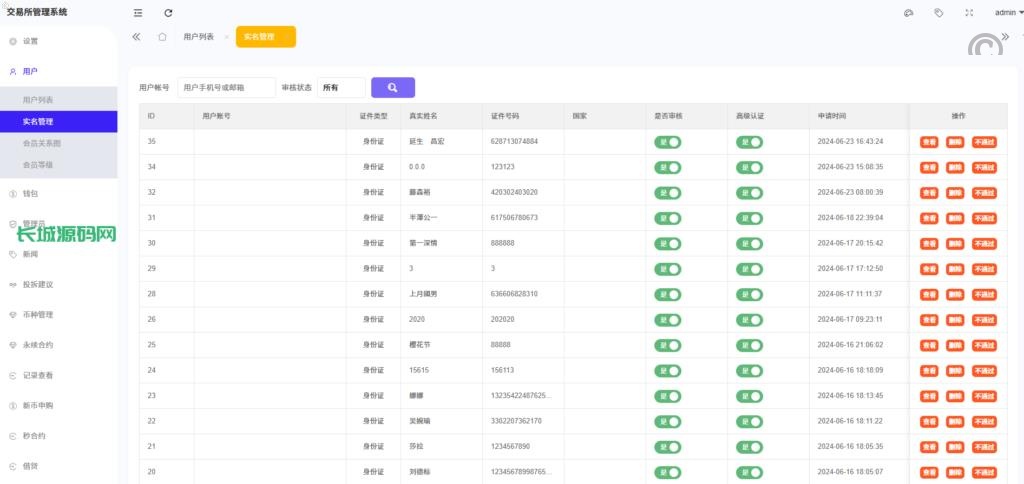1024x484 pixels.
Task: Expand the 钱包 sidebar menu
Action: tap(30, 193)
